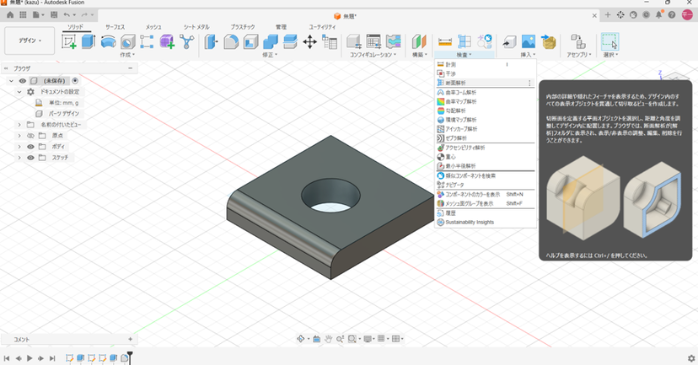Expand the 原点 folder node

point(19,135)
